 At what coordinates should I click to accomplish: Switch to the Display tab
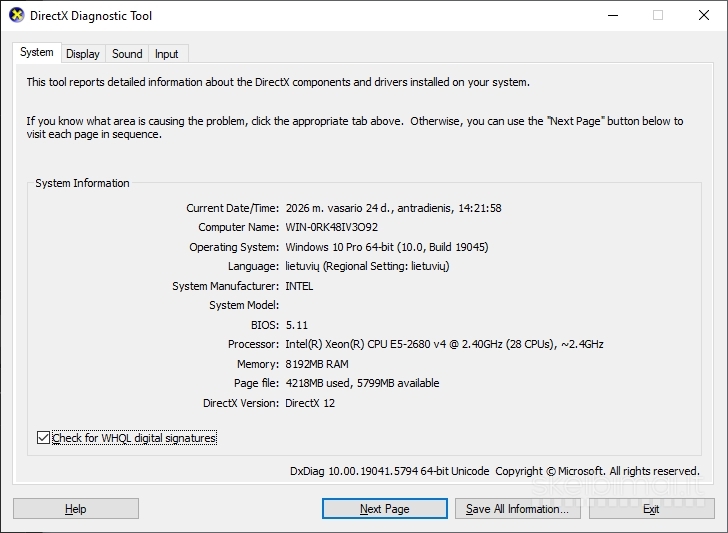point(83,54)
